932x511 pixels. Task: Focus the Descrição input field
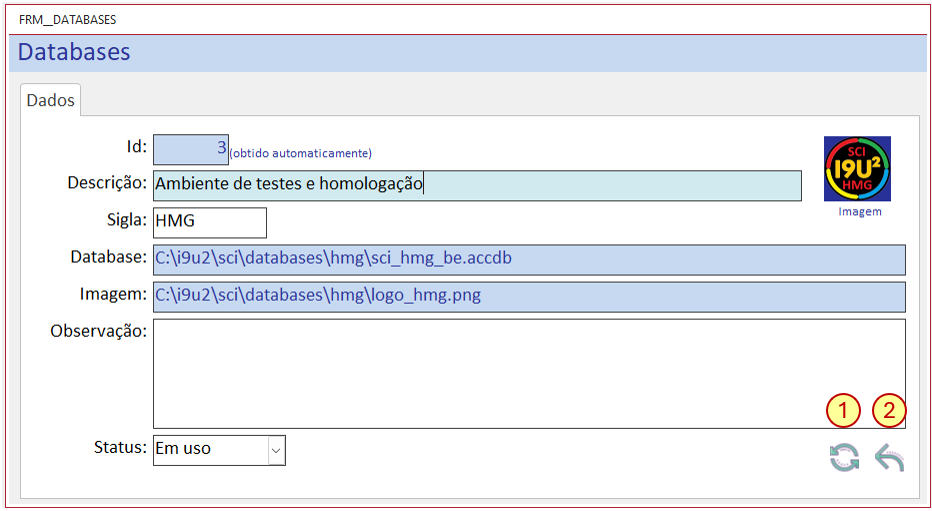click(477, 185)
